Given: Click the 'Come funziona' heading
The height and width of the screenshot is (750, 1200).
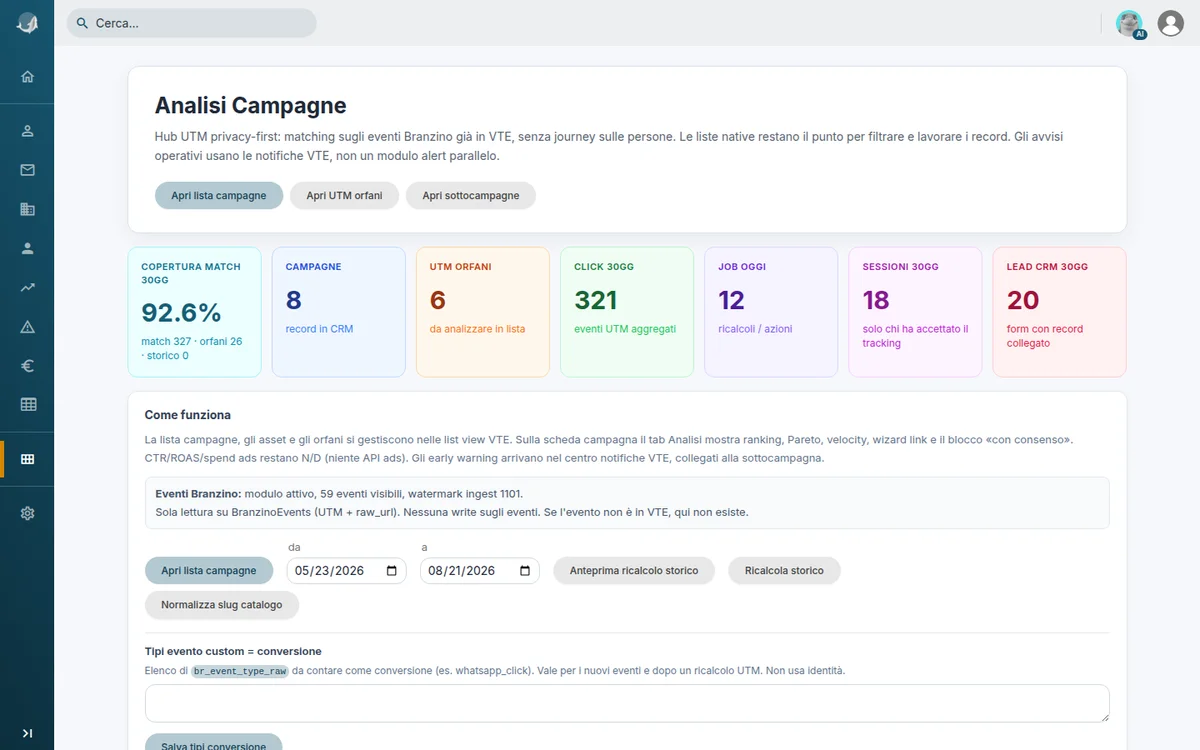Looking at the screenshot, I should (x=188, y=415).
